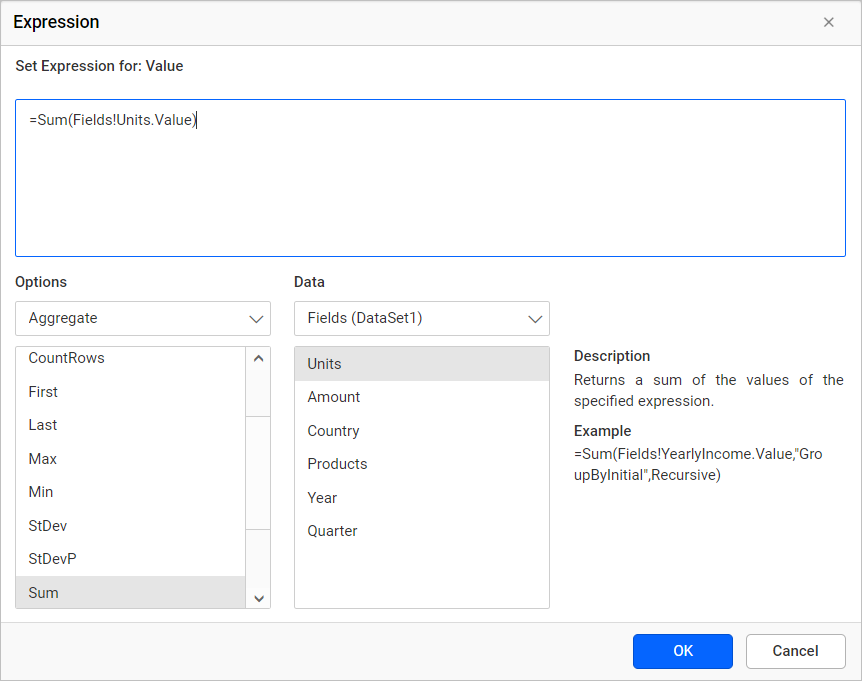862x681 pixels.
Task: Choose the Products field
Action: coord(422,464)
